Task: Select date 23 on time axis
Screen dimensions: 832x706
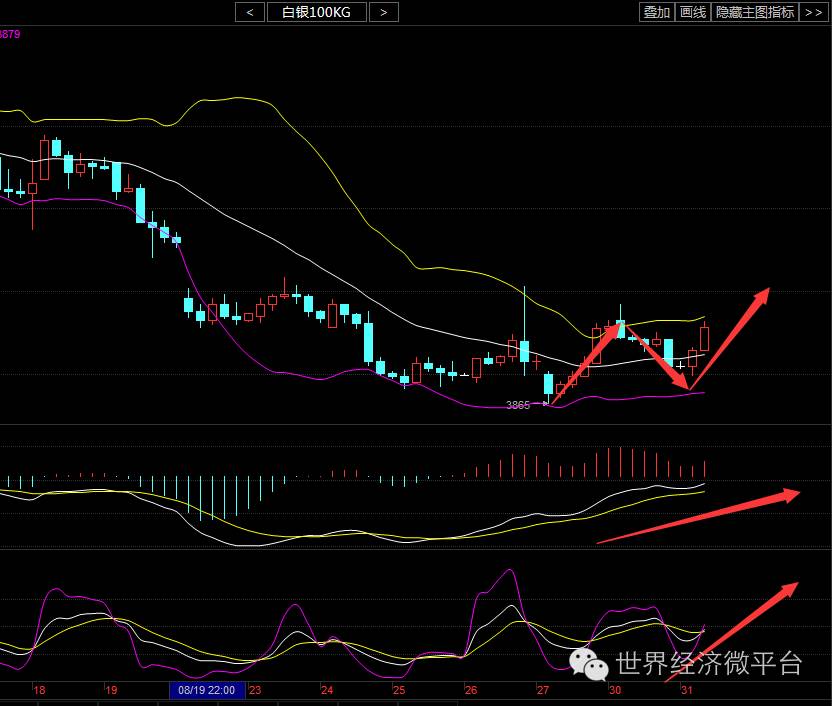Action: pyautogui.click(x=255, y=690)
